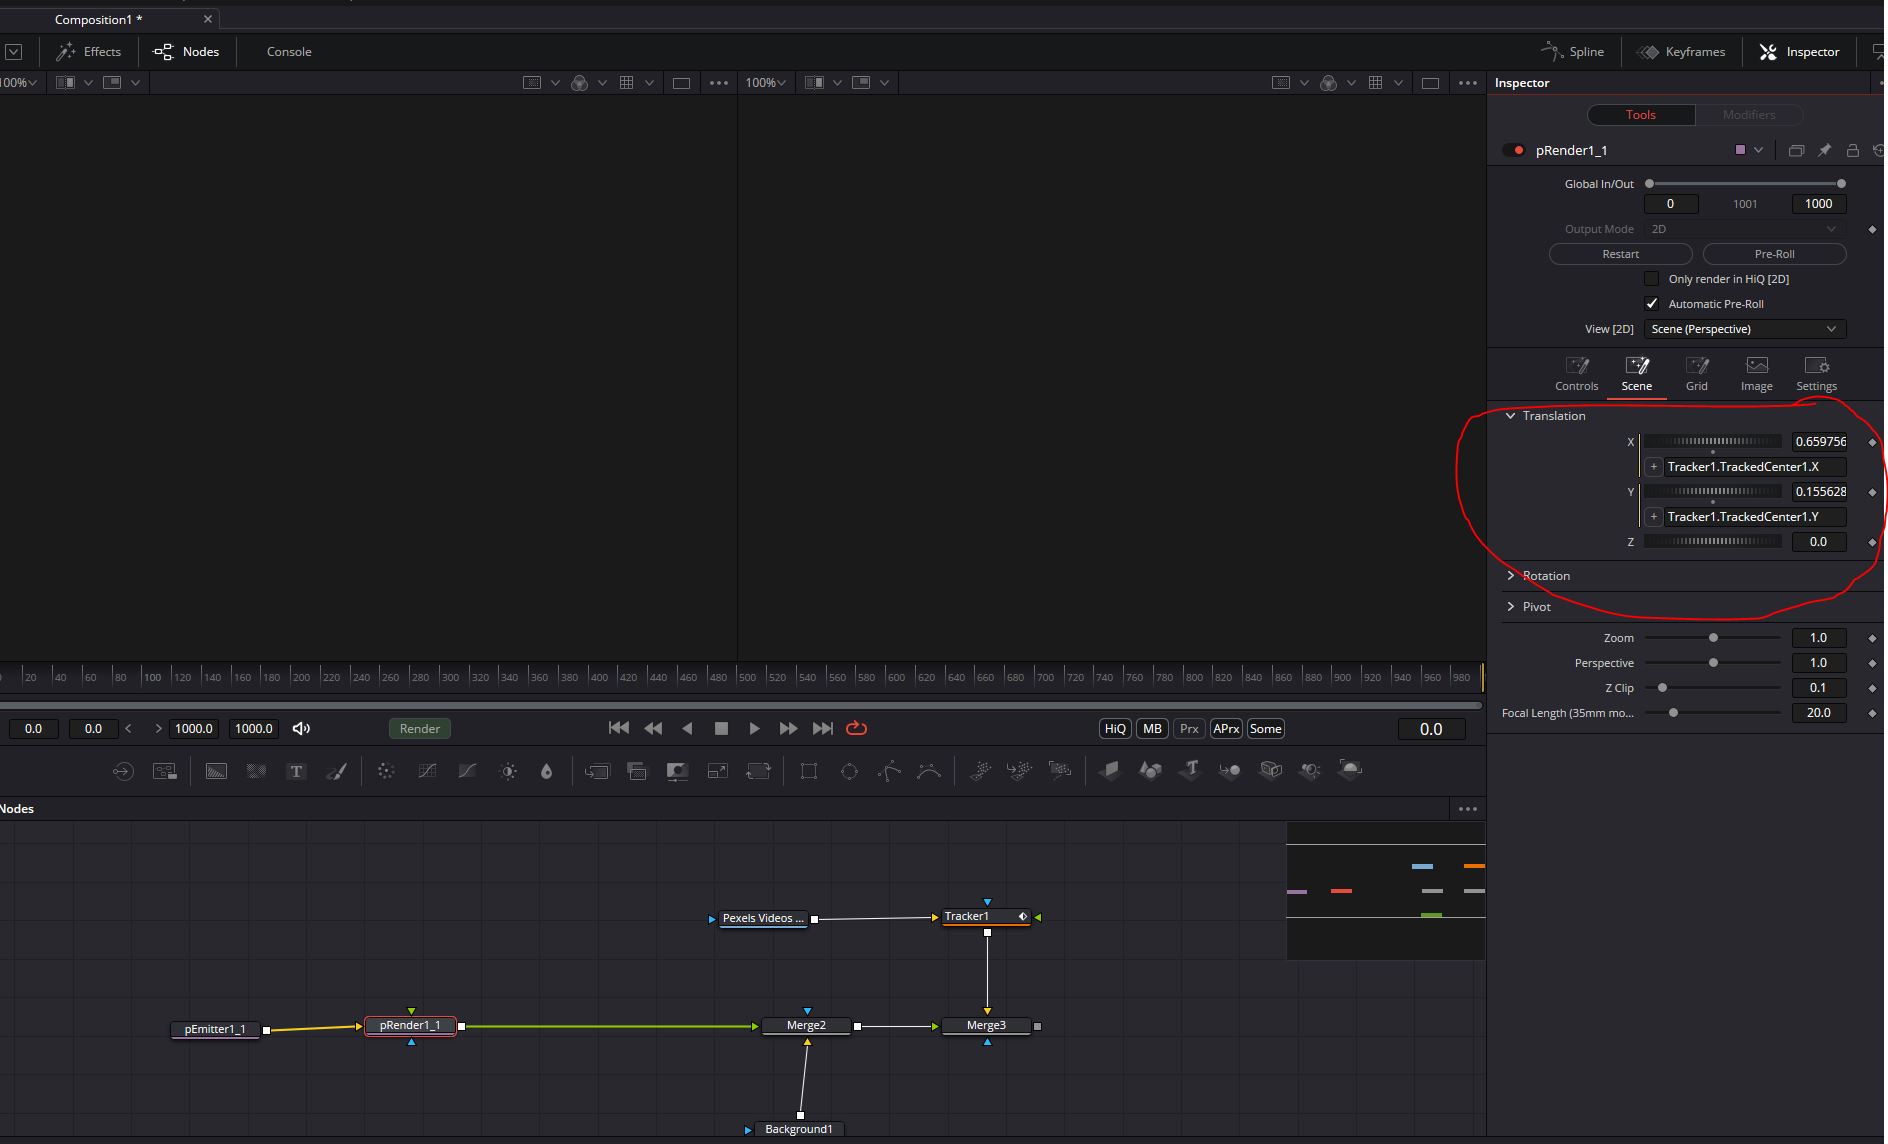This screenshot has width=1888, height=1144.
Task: Pin the pRender1_1 inspector panel
Action: click(x=1824, y=150)
